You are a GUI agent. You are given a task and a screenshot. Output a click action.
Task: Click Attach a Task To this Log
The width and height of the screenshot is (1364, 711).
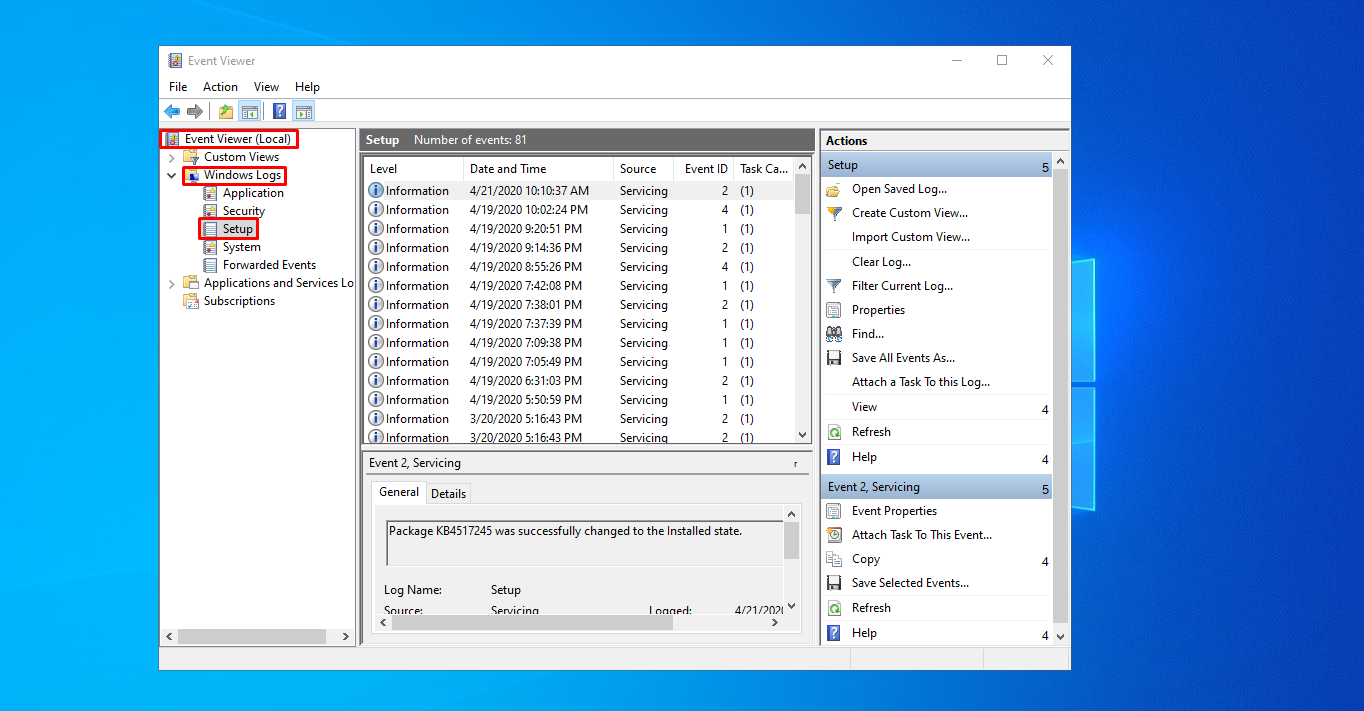click(920, 382)
